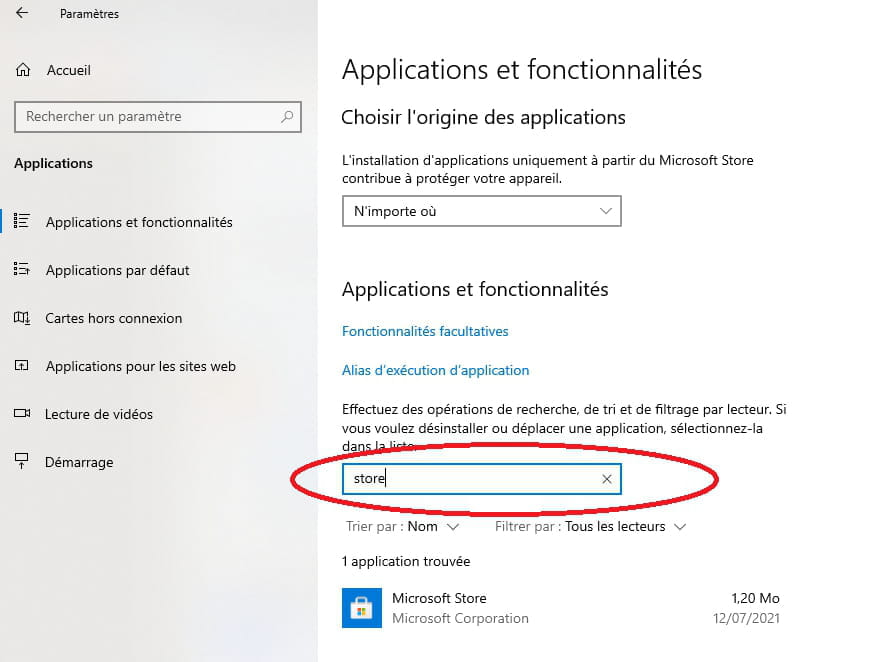Click the Accueil home icon
886x662 pixels.
(23, 70)
